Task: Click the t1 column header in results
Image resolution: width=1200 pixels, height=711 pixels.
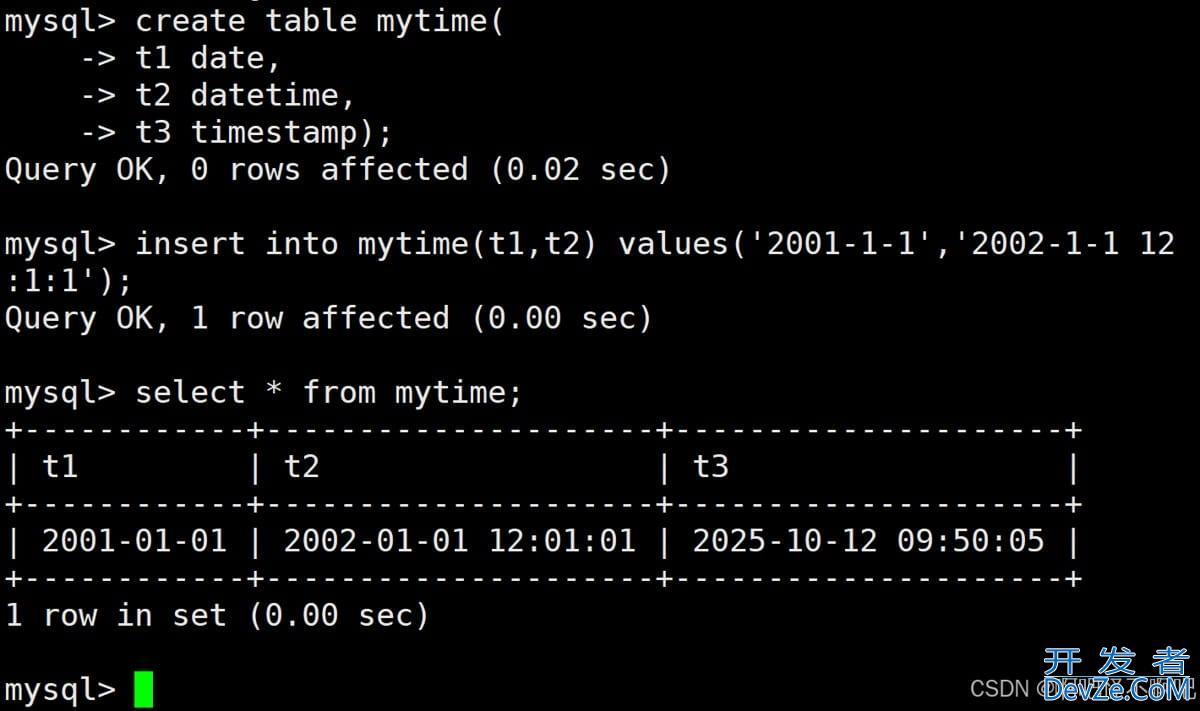Action: [60, 467]
